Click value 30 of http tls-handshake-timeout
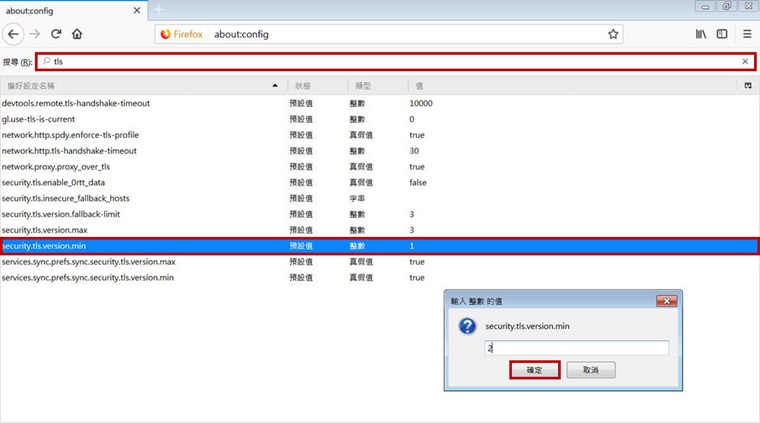The height and width of the screenshot is (423, 760). tap(414, 151)
